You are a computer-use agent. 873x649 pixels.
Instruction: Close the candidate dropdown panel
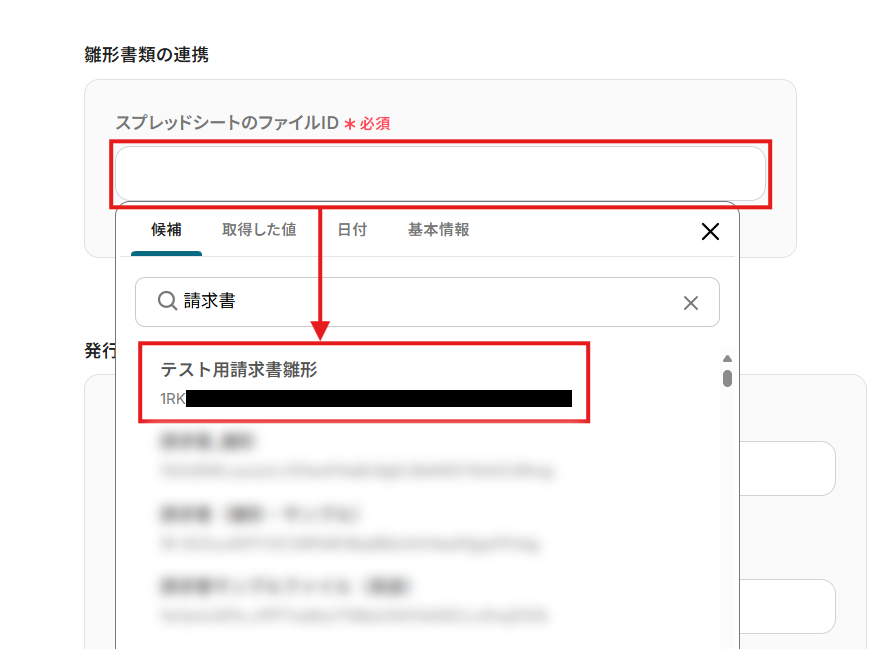tap(710, 232)
